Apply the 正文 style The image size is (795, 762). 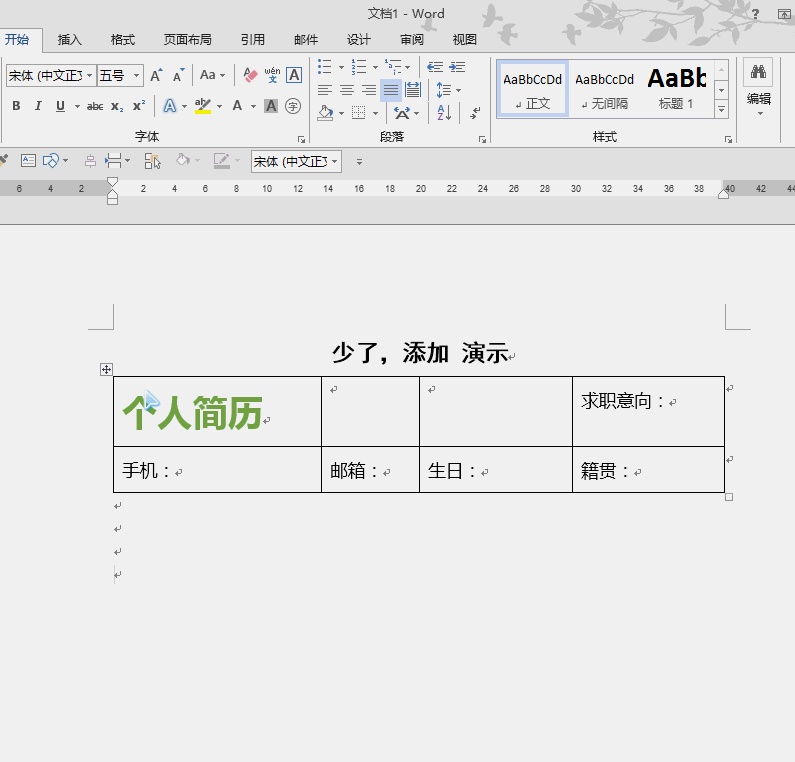click(x=532, y=90)
